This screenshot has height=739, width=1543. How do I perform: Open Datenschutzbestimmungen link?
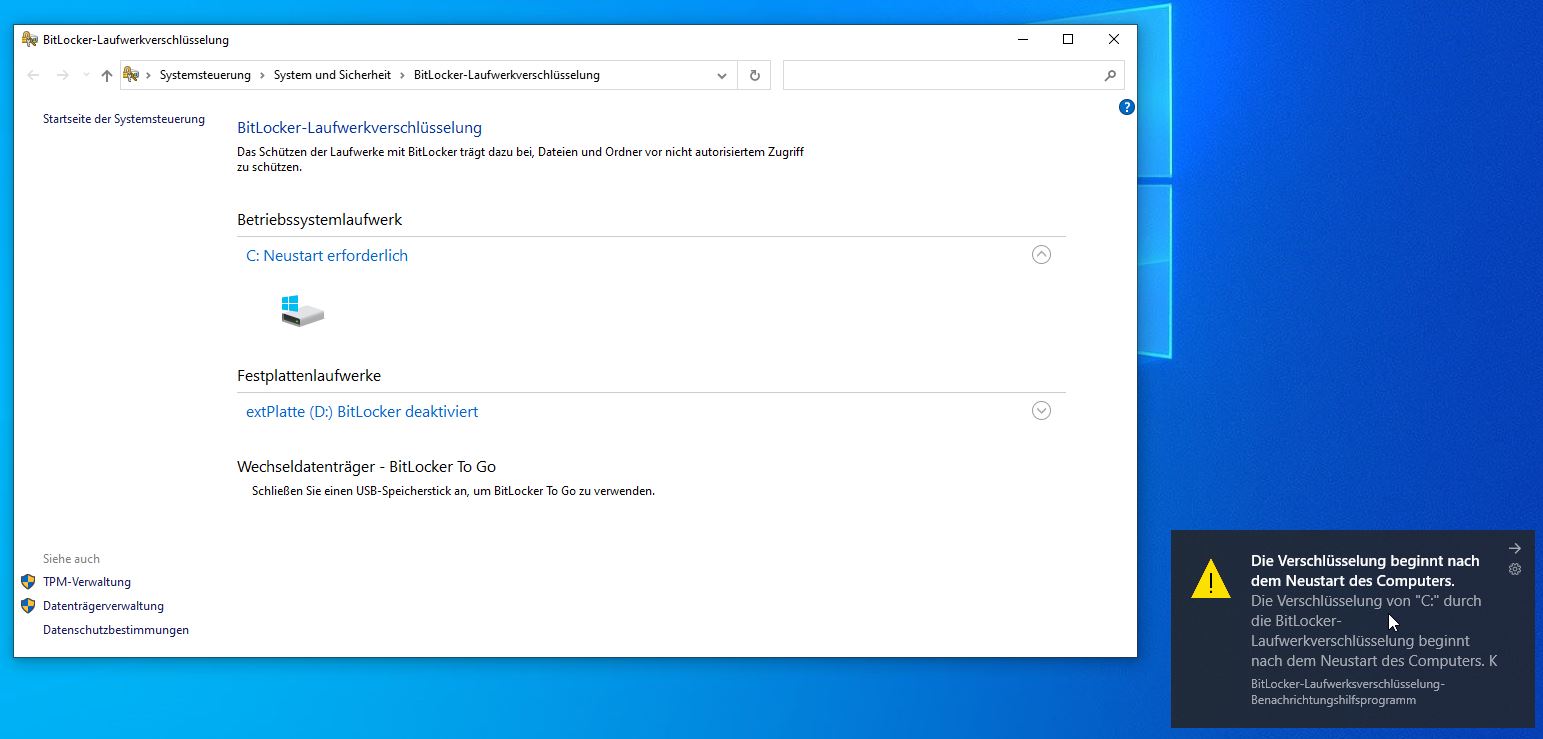coord(116,630)
